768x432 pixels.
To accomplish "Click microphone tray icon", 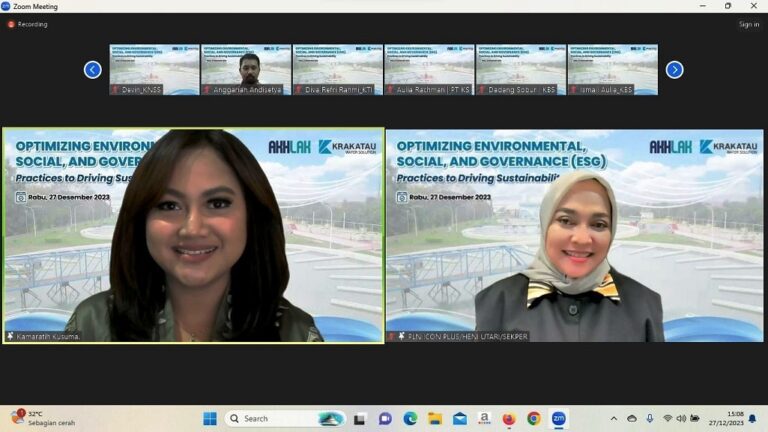I will 650,419.
